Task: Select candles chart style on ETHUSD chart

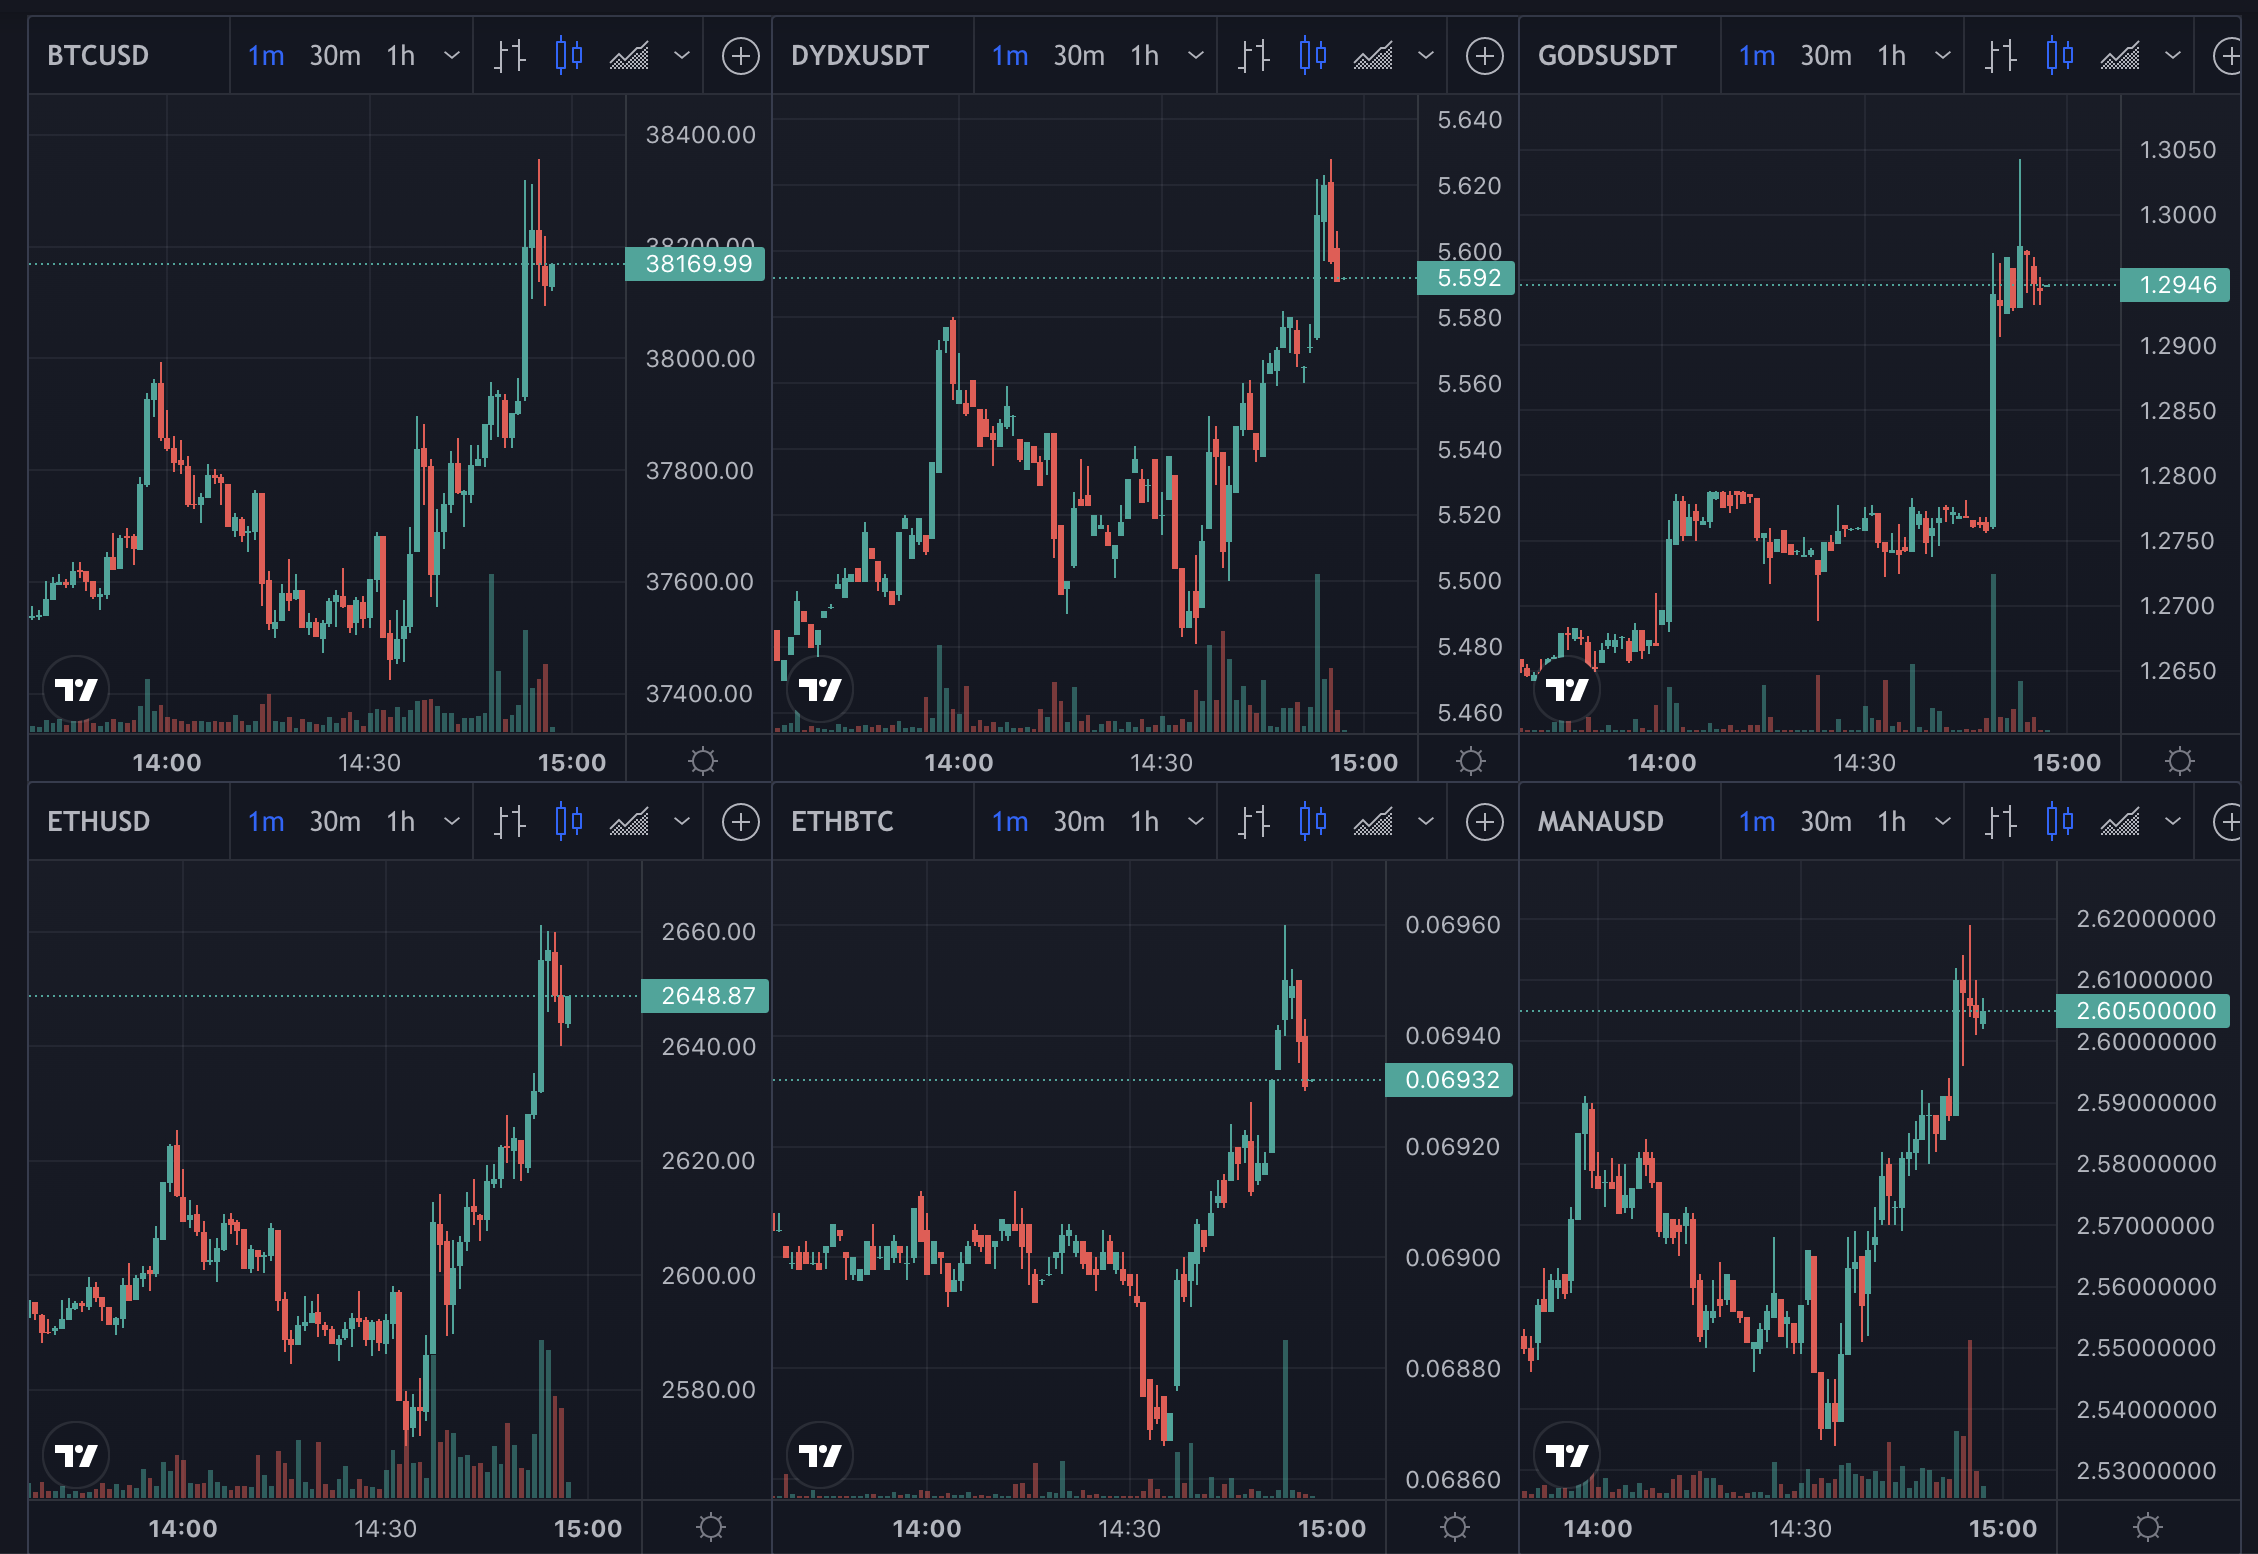Action: [x=568, y=822]
